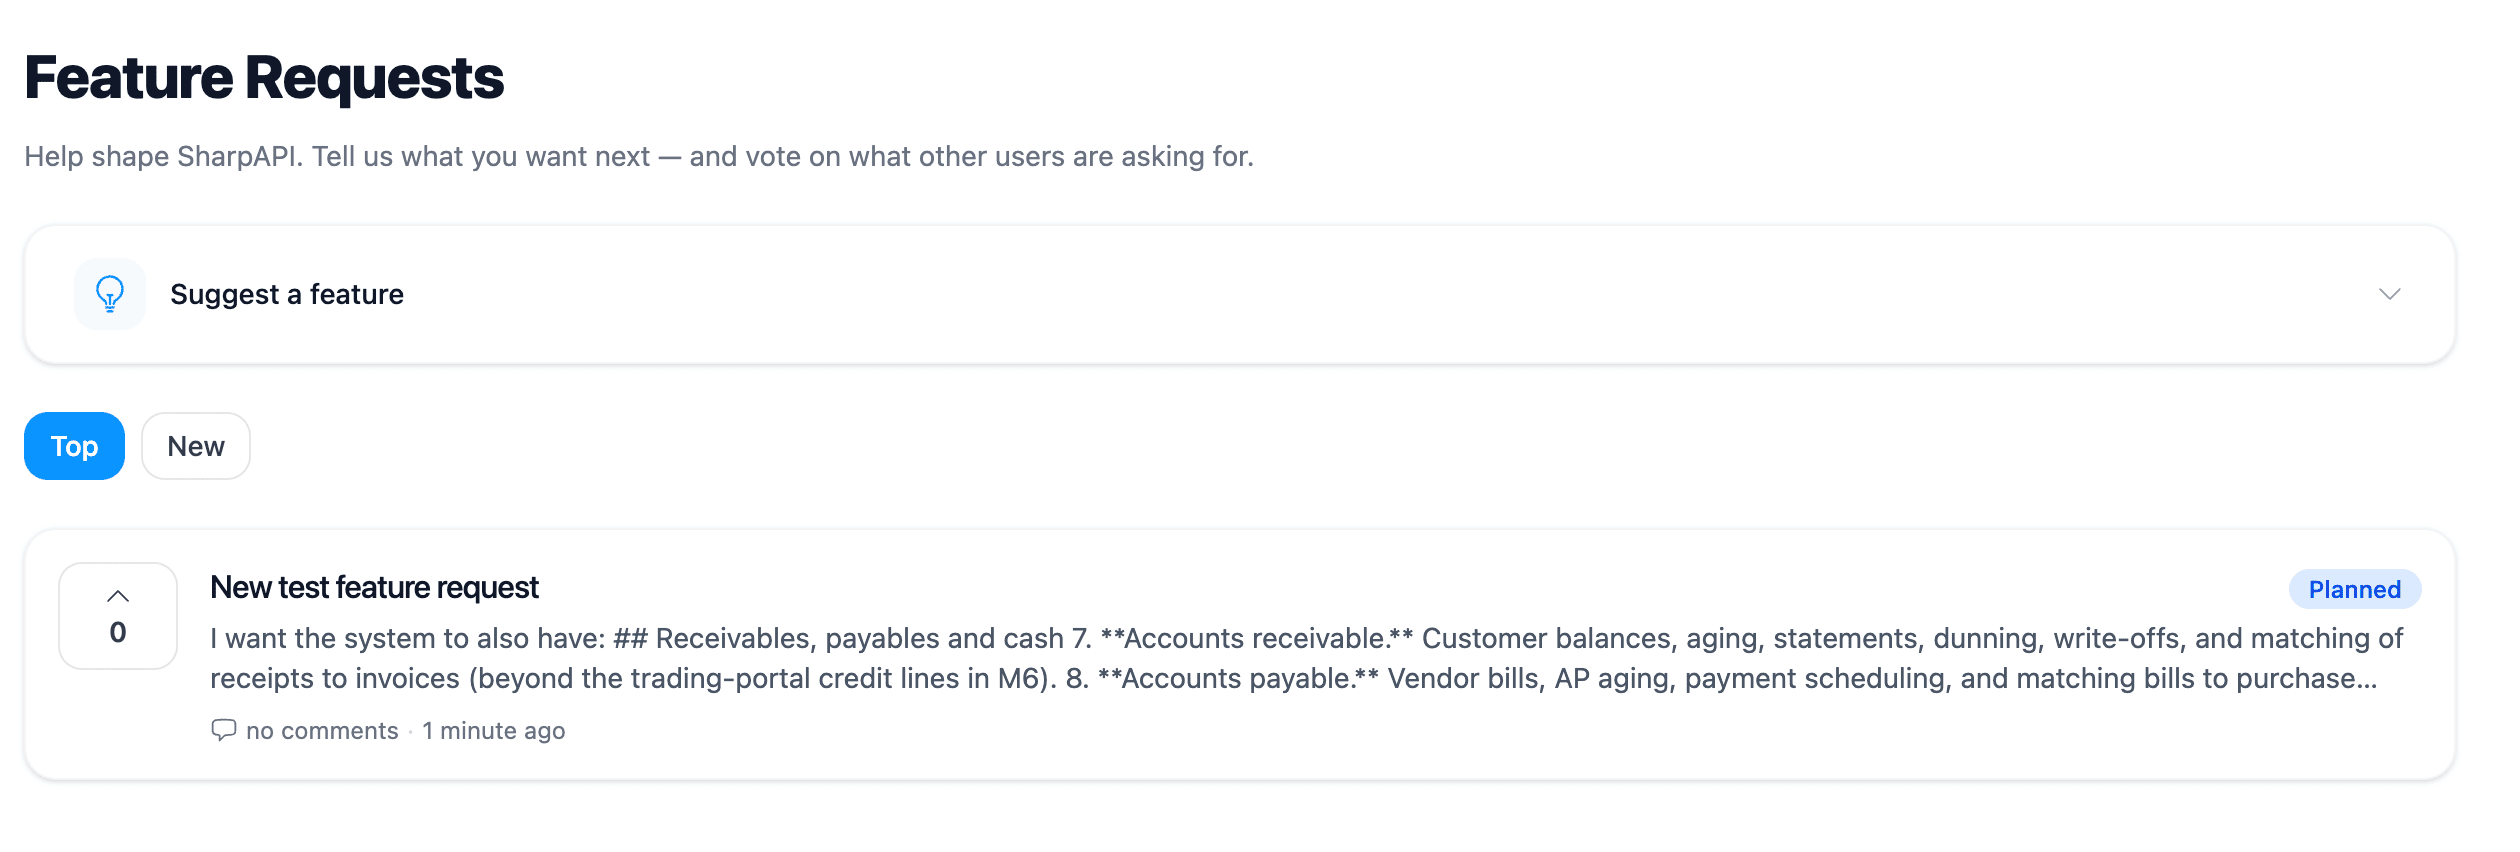2520x852 pixels.
Task: Open the 'New test feature request' title
Action: point(374,588)
